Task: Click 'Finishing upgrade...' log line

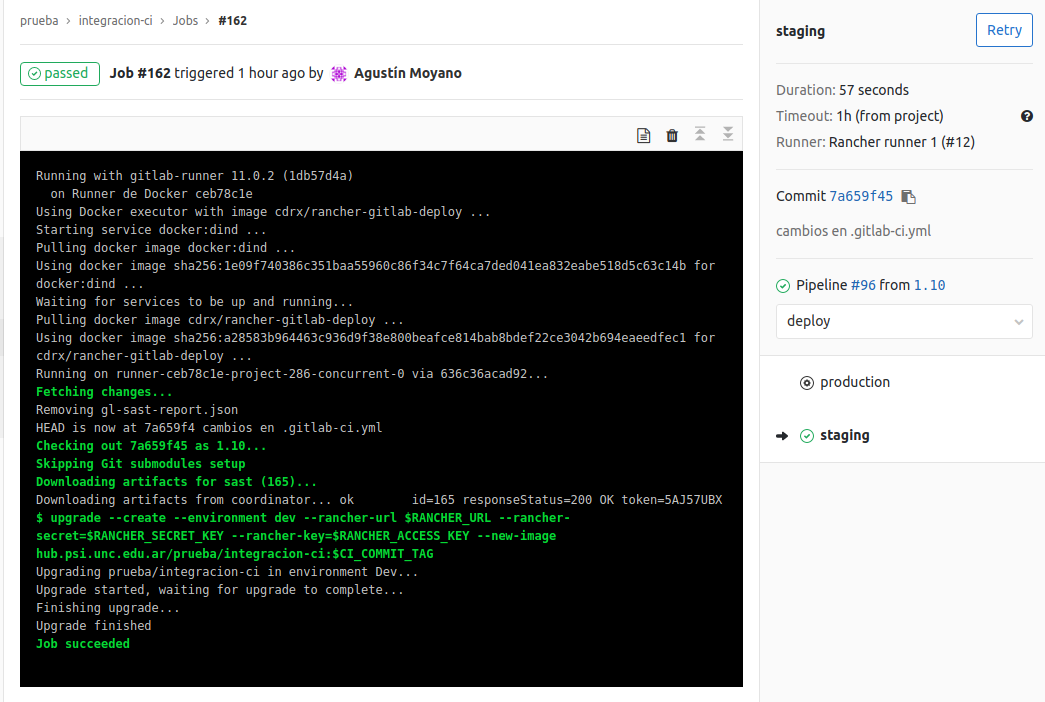Action: click(x=107, y=608)
